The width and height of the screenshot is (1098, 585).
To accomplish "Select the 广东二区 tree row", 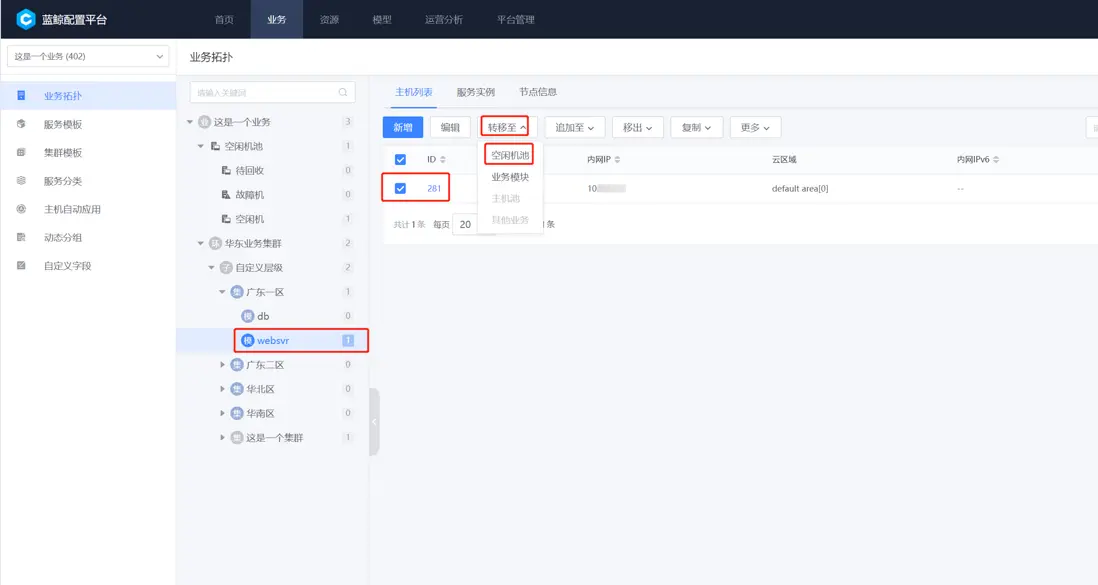I will click(x=272, y=364).
